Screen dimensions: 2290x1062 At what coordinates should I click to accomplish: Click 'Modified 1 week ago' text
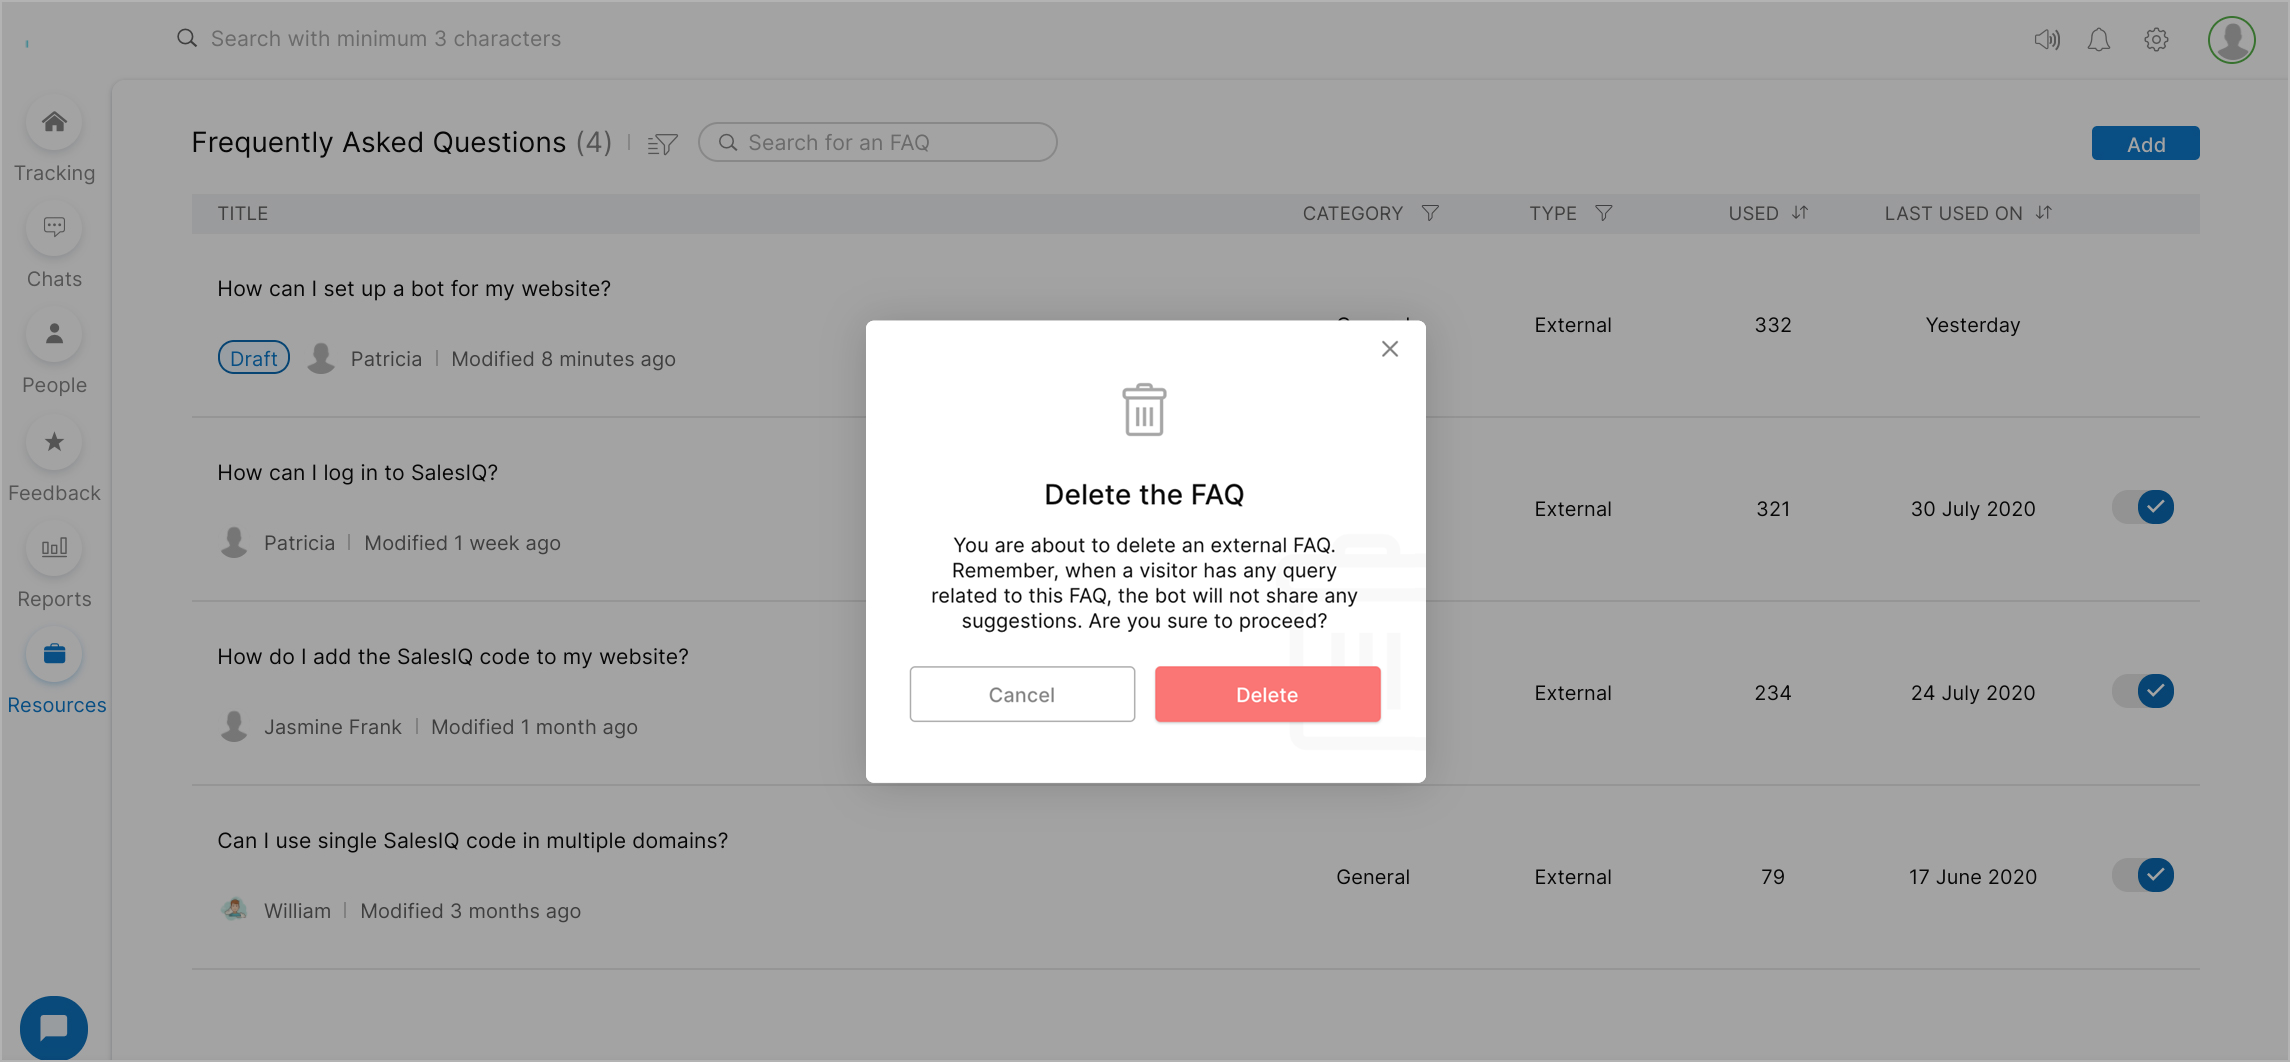click(x=462, y=542)
